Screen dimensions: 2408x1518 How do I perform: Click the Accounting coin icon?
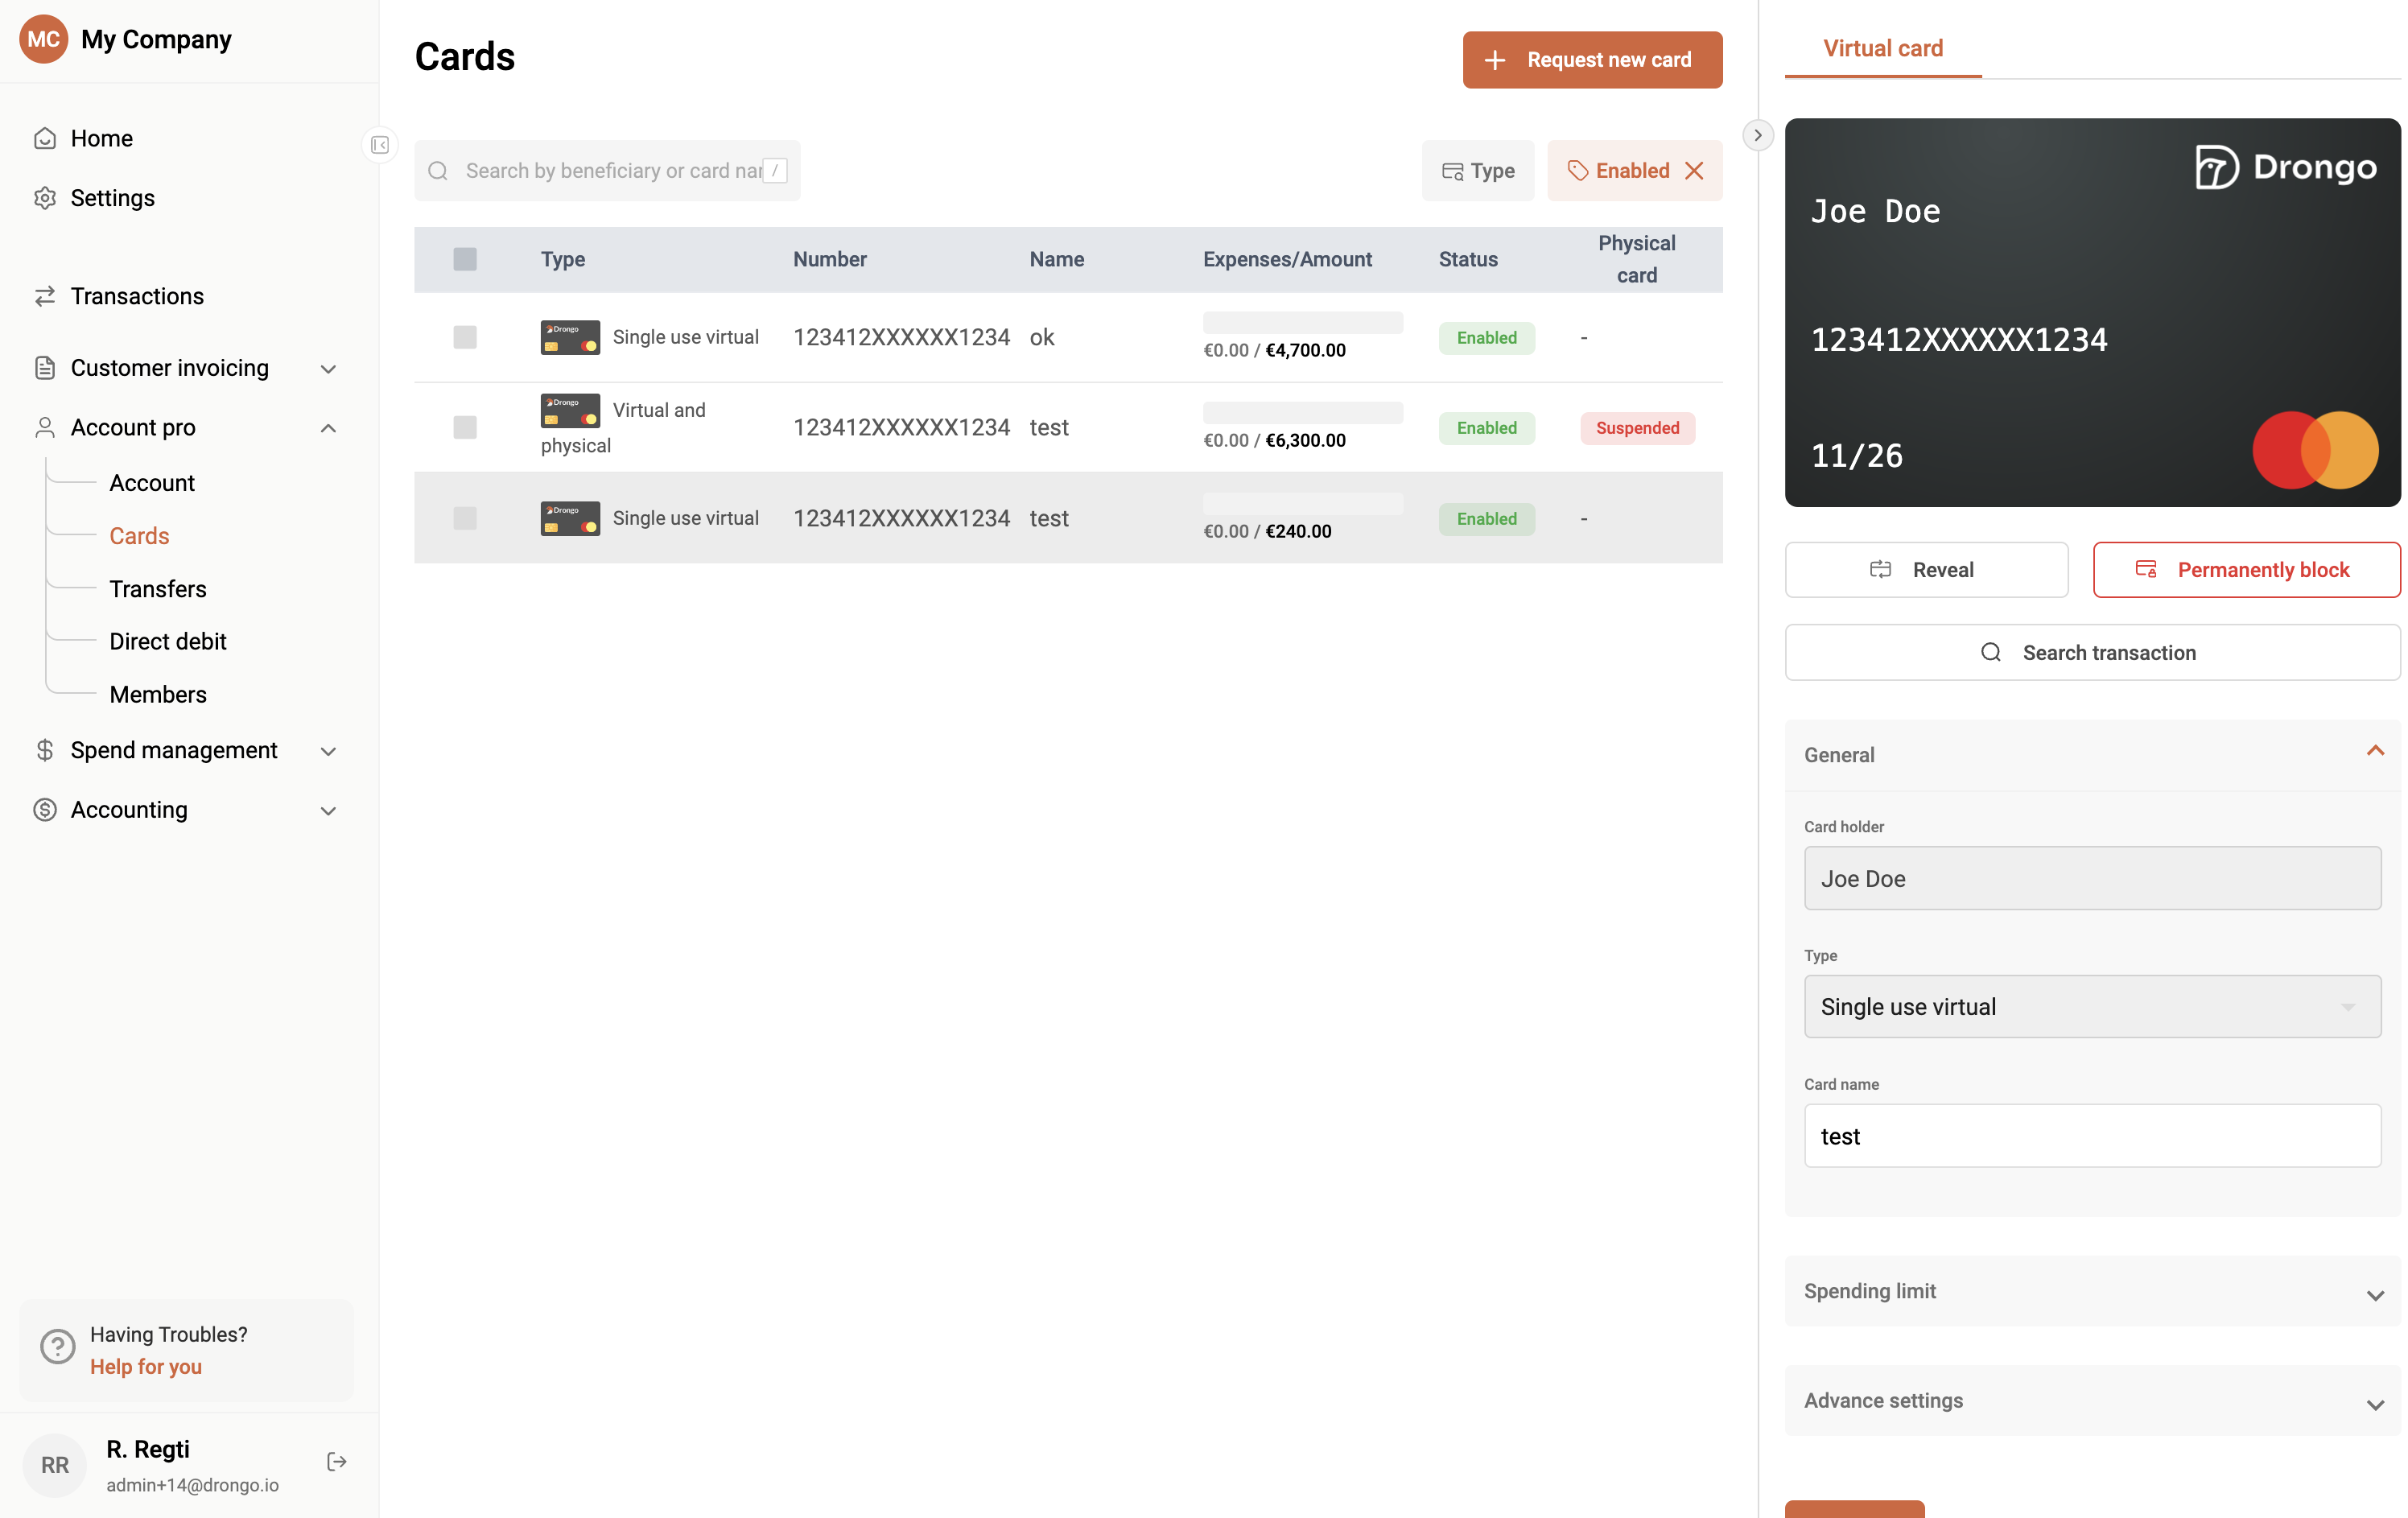45,810
